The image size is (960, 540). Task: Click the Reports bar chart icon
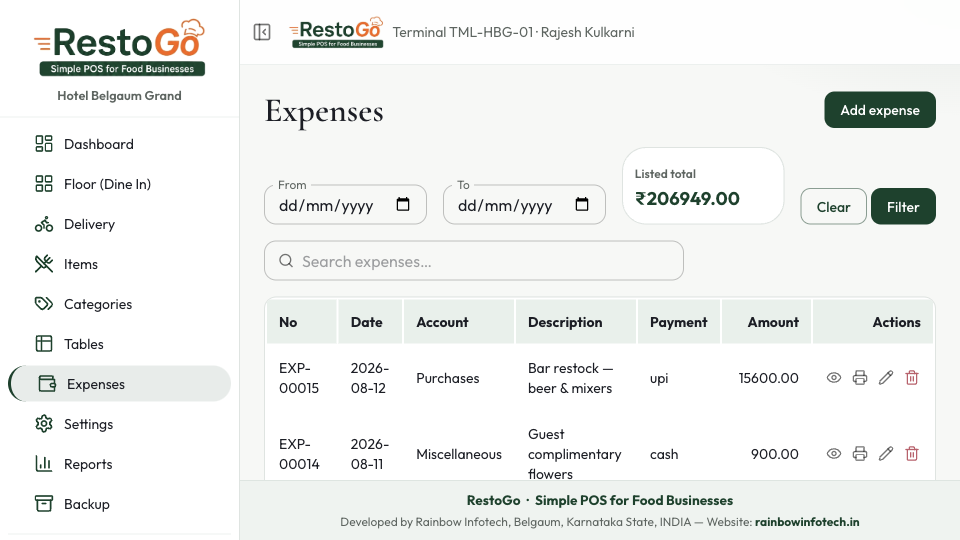point(44,464)
